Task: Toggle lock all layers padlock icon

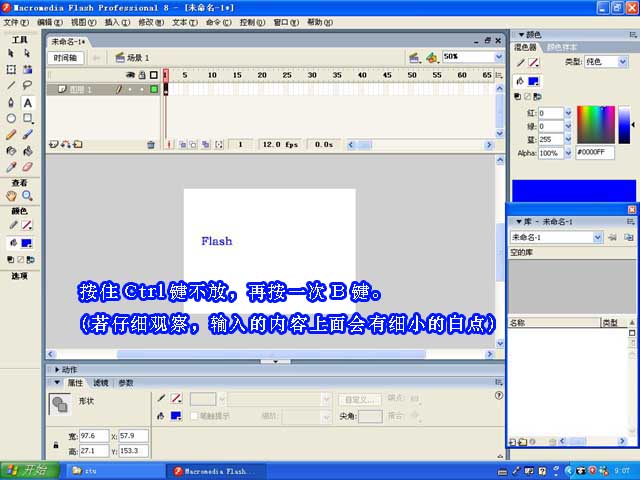Action: [141, 75]
